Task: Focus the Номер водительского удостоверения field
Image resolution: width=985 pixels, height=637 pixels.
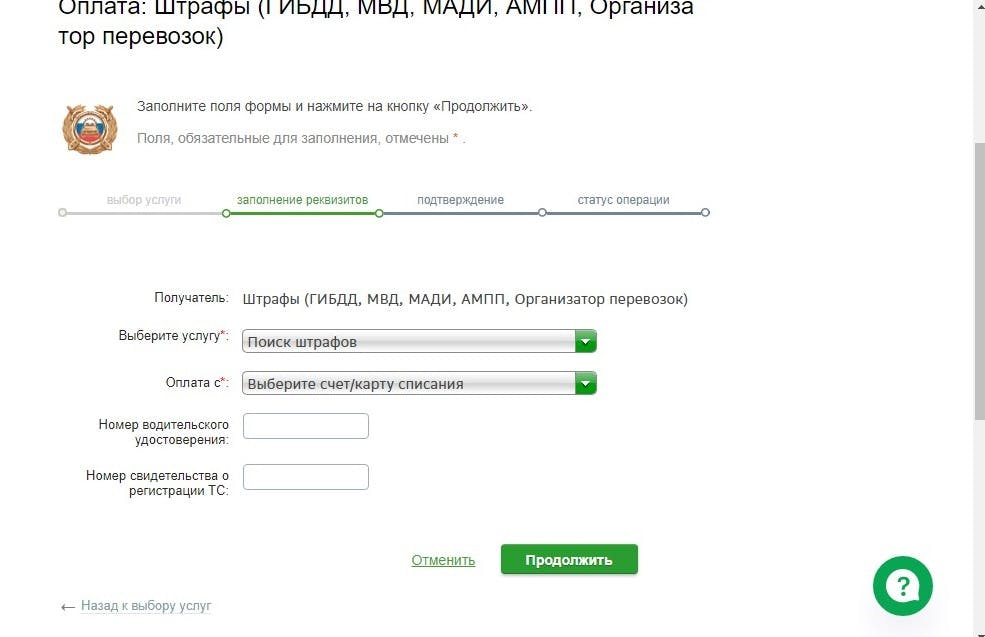Action: point(306,426)
